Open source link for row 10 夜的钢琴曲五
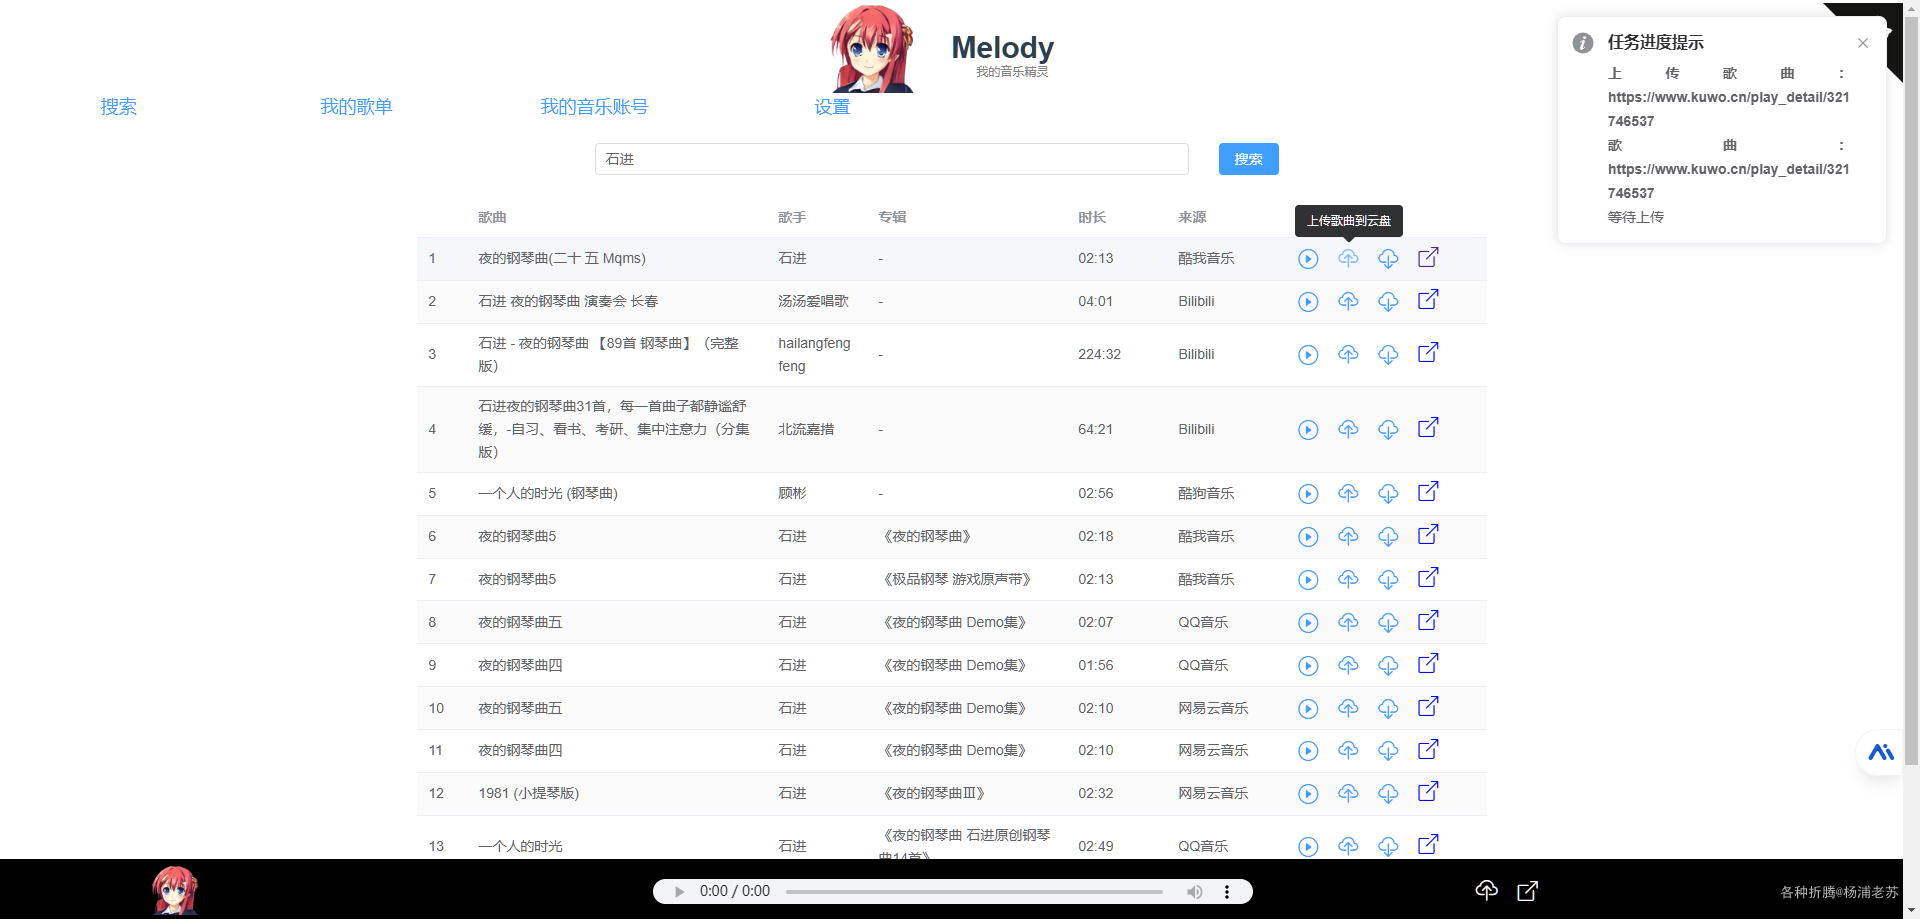1920x919 pixels. 1428,707
